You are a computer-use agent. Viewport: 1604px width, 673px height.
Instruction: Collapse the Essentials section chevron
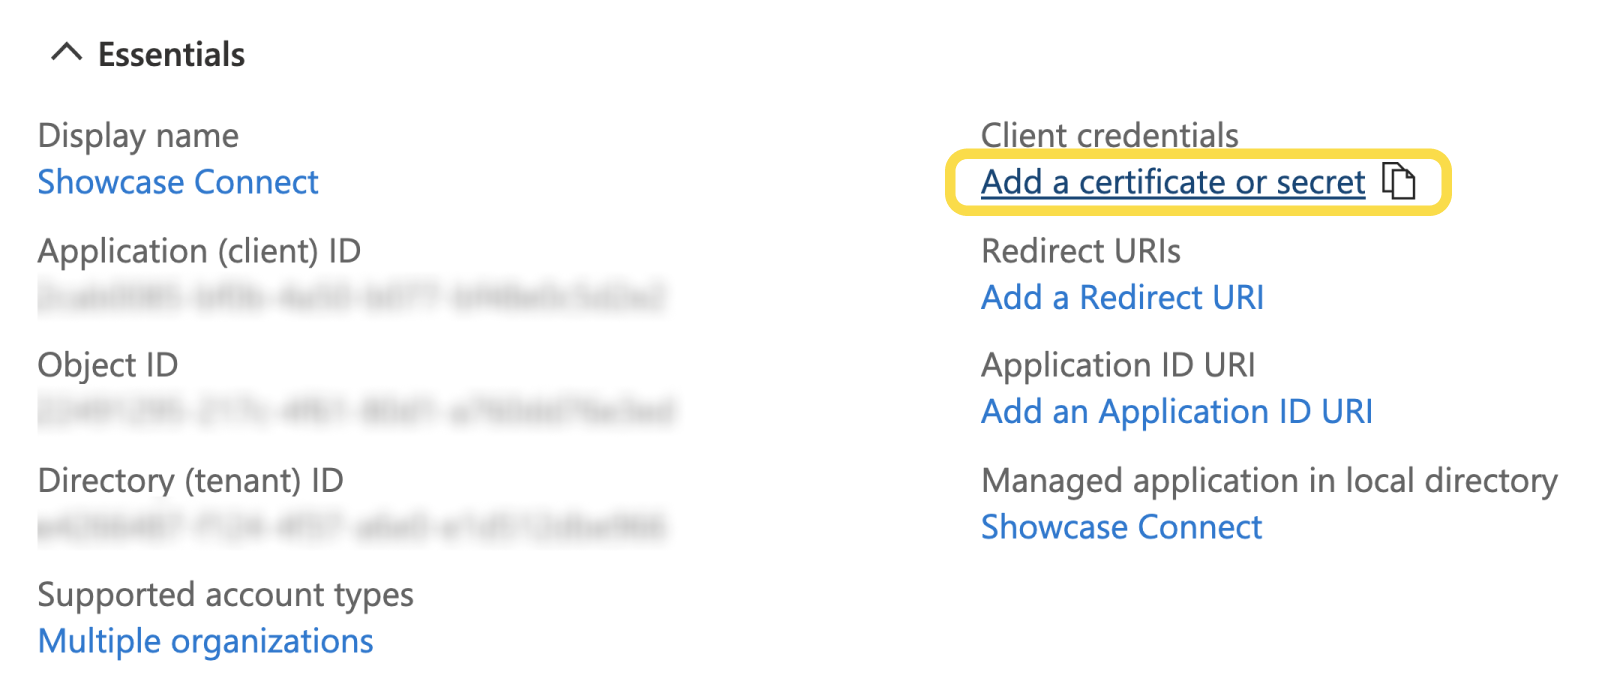pyautogui.click(x=68, y=53)
